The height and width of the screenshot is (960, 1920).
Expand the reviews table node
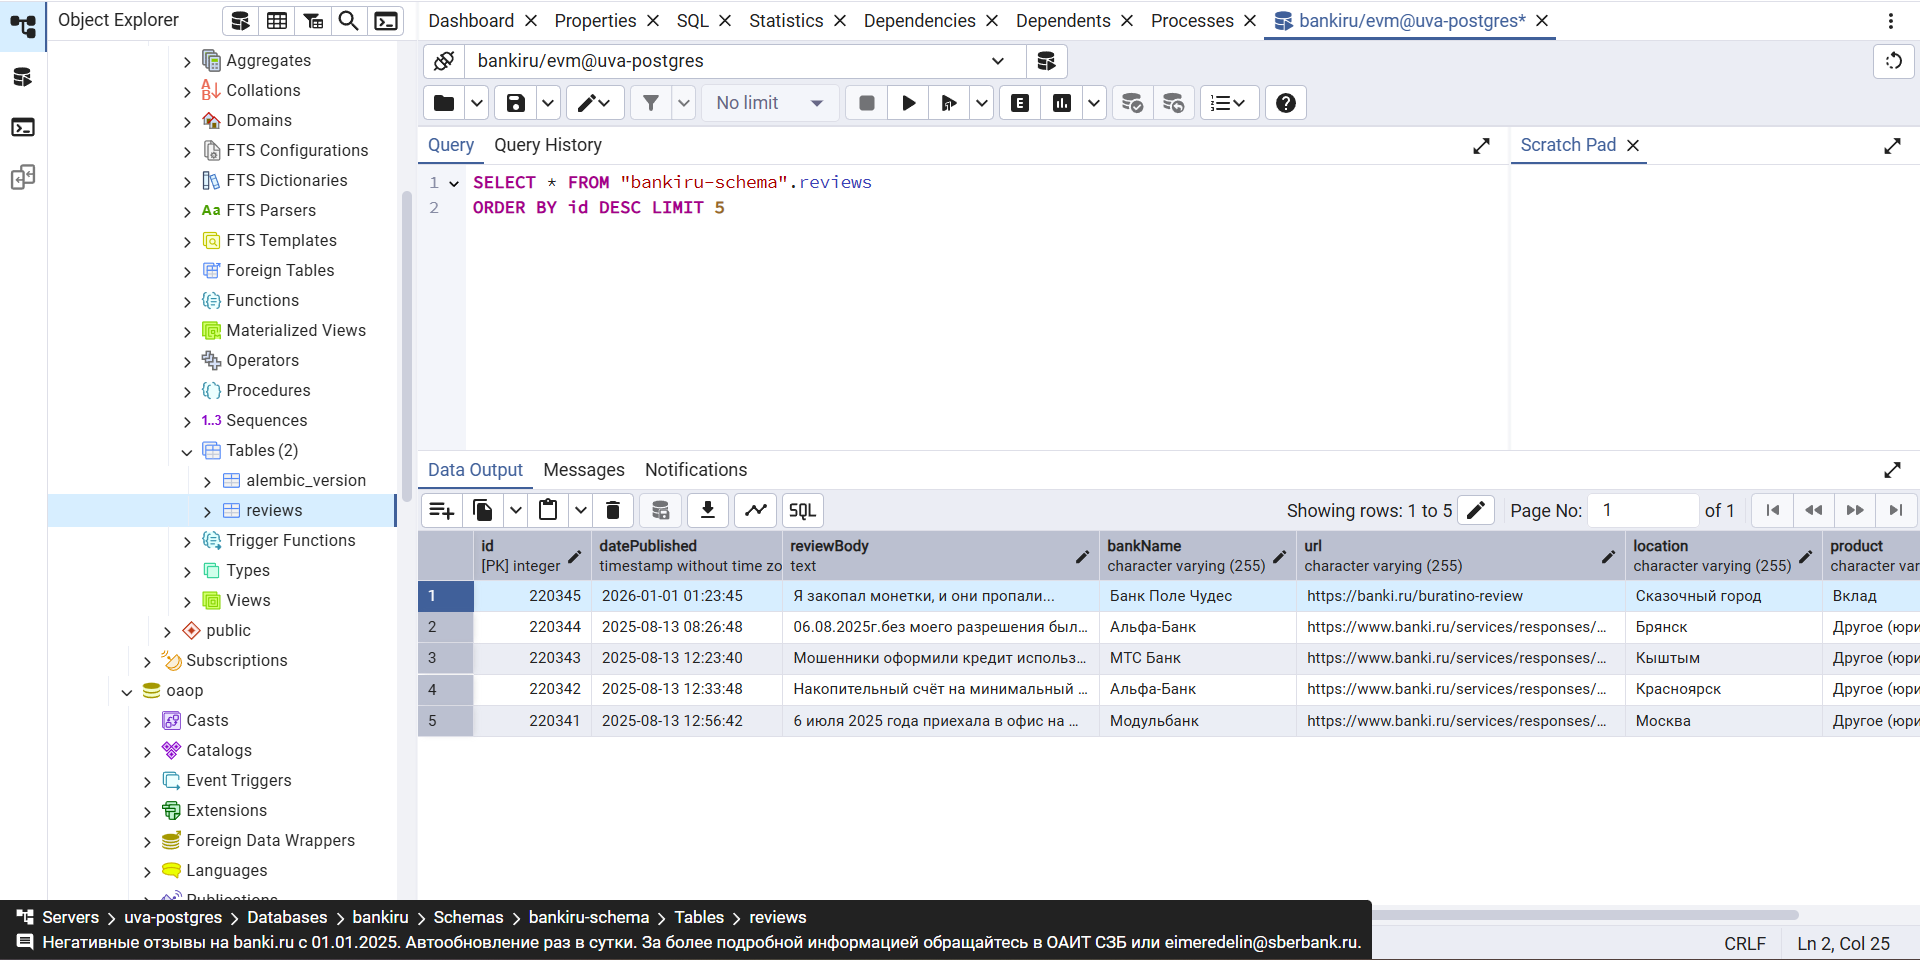[207, 512]
